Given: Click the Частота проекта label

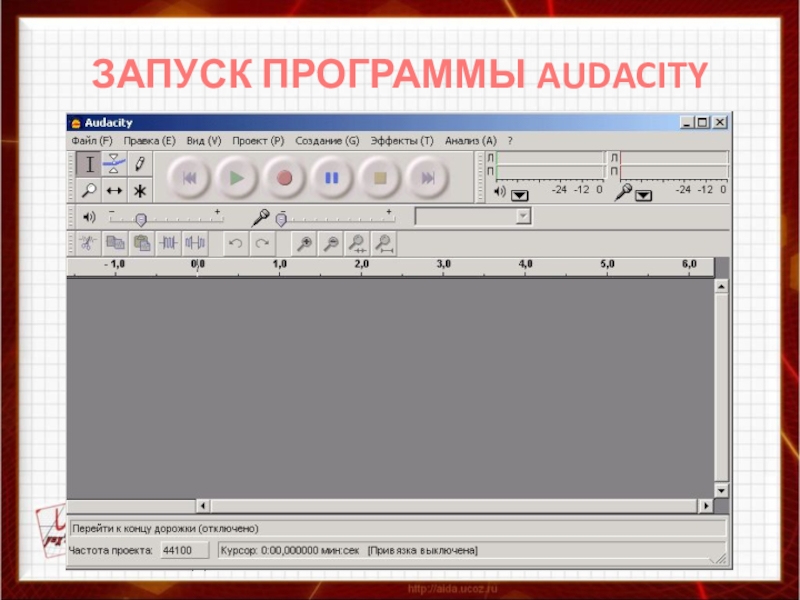Looking at the screenshot, I should [x=110, y=551].
